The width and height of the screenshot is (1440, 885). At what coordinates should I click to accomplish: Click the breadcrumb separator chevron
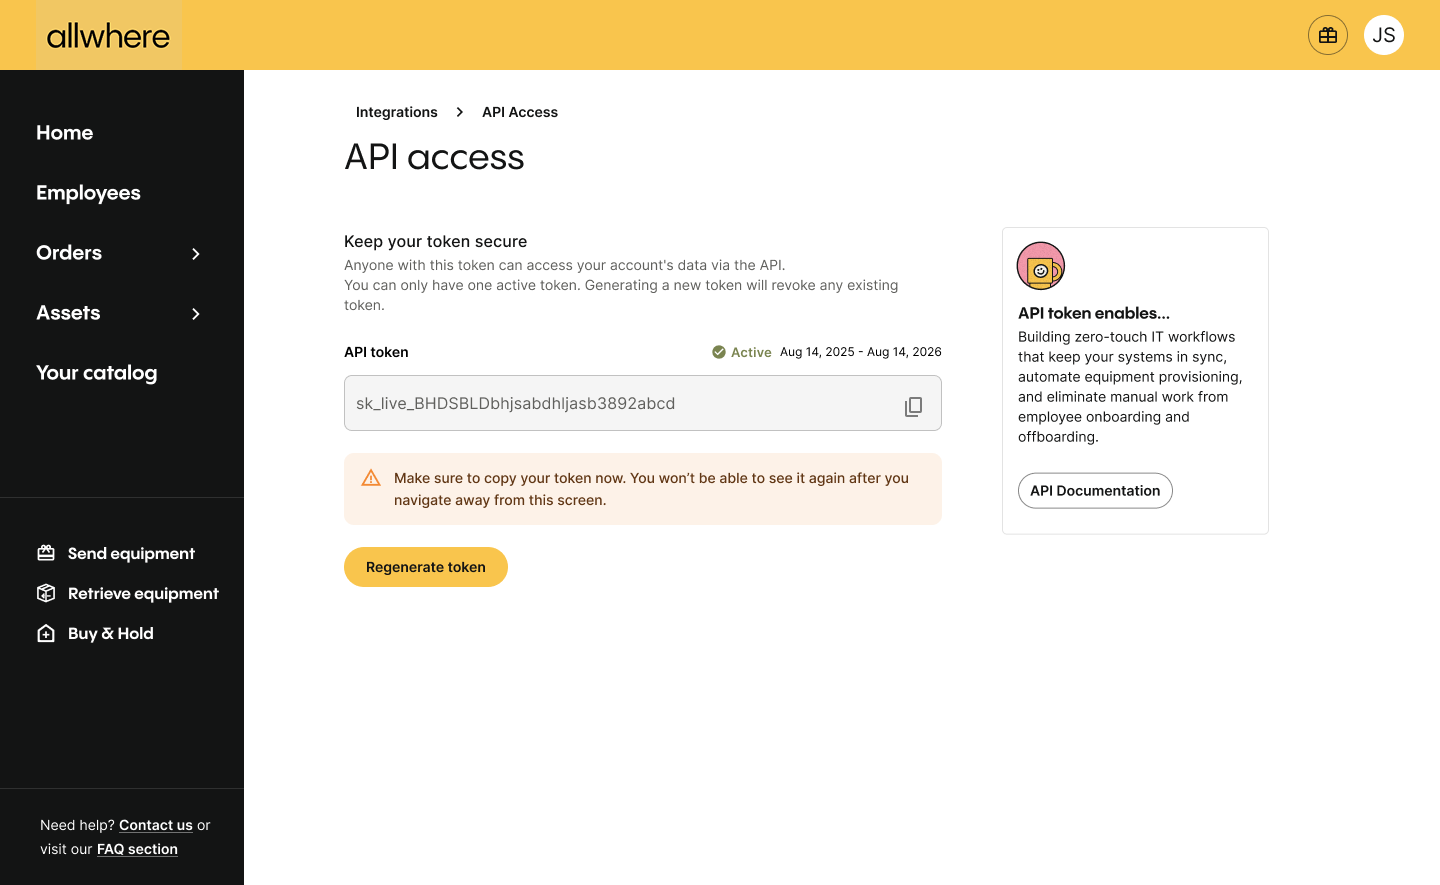coord(460,112)
